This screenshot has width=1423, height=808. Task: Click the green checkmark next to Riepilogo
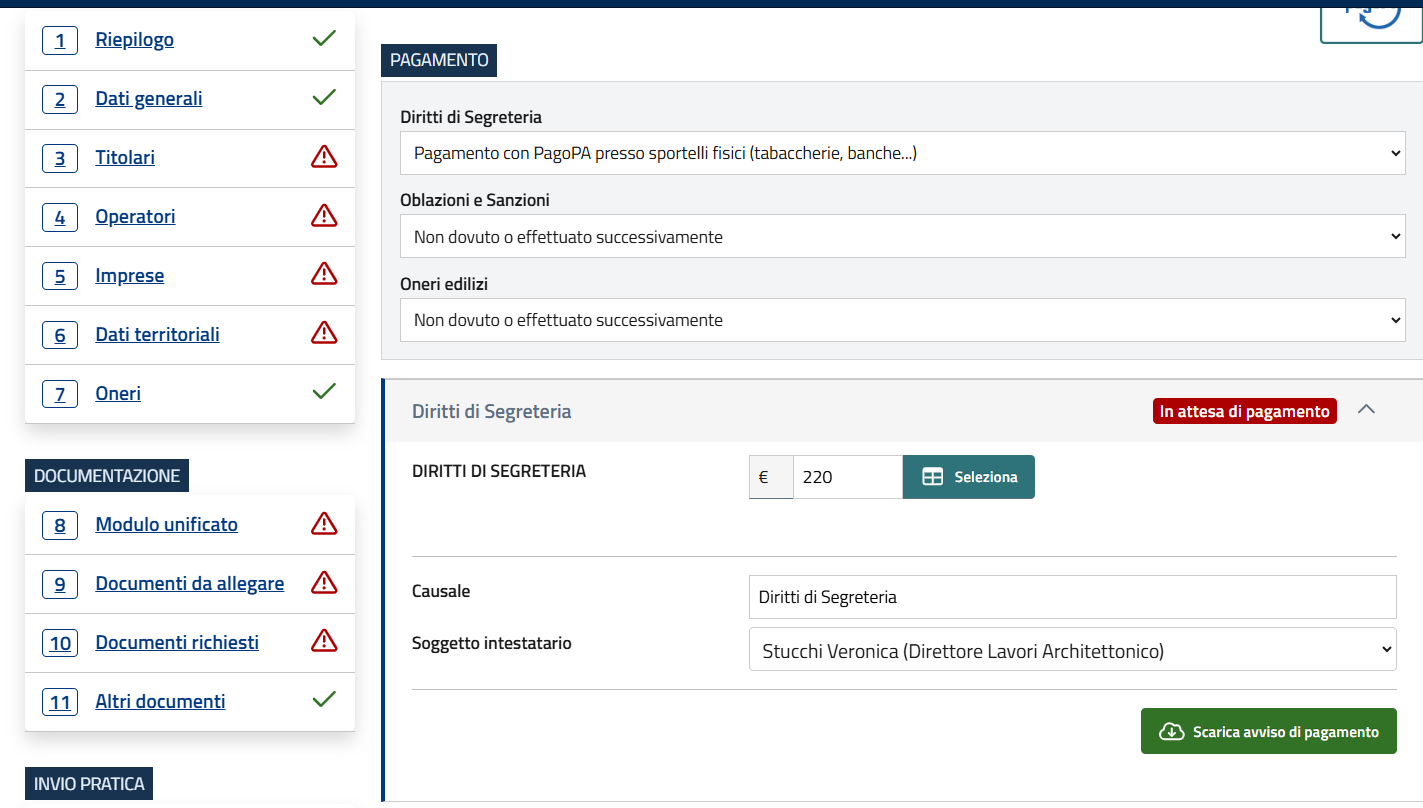click(324, 39)
